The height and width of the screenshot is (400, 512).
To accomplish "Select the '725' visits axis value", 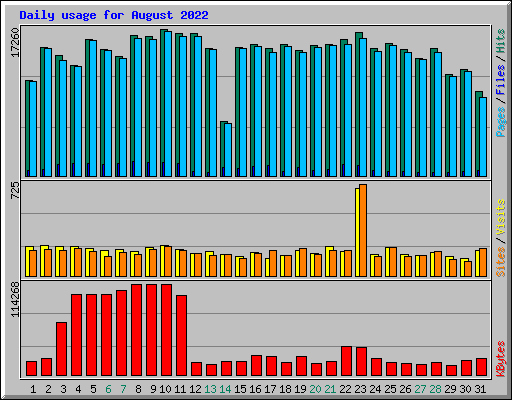I will pos(15,191).
